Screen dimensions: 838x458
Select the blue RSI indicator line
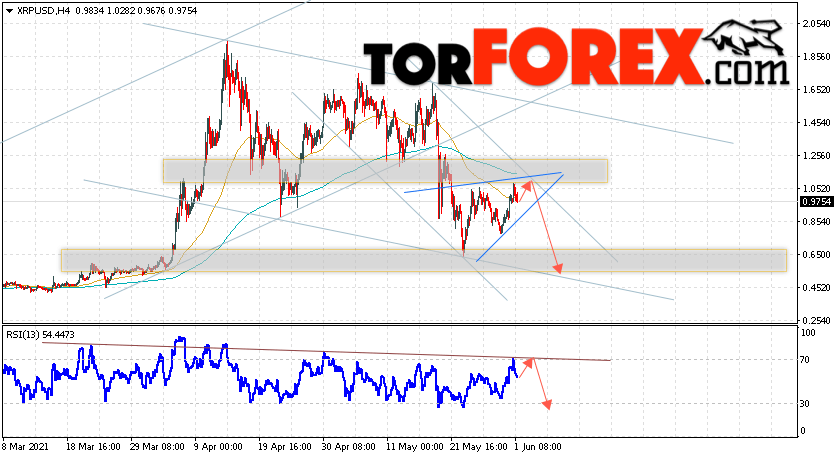(260, 374)
